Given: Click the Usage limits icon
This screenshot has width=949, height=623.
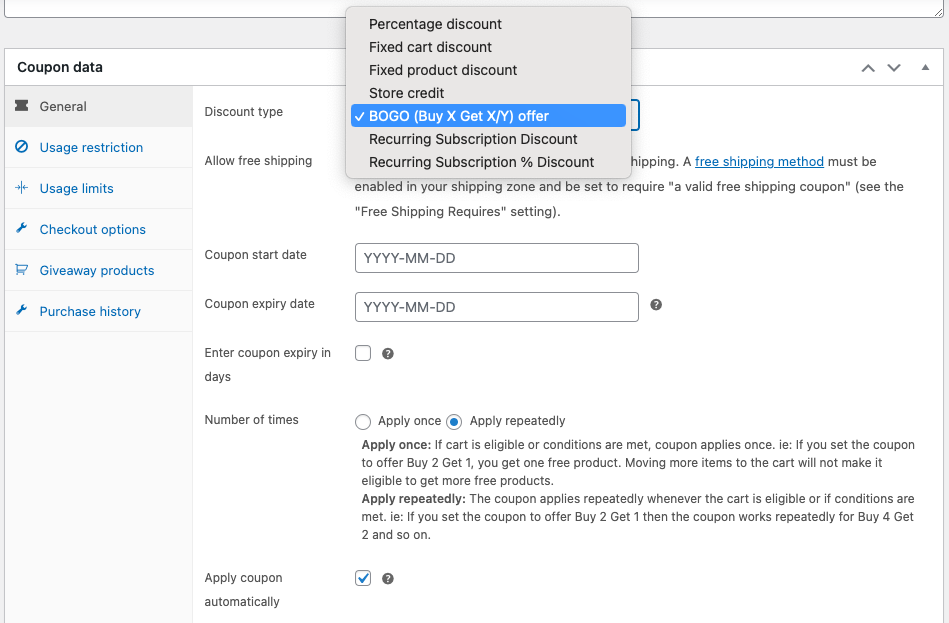Looking at the screenshot, I should 22,188.
